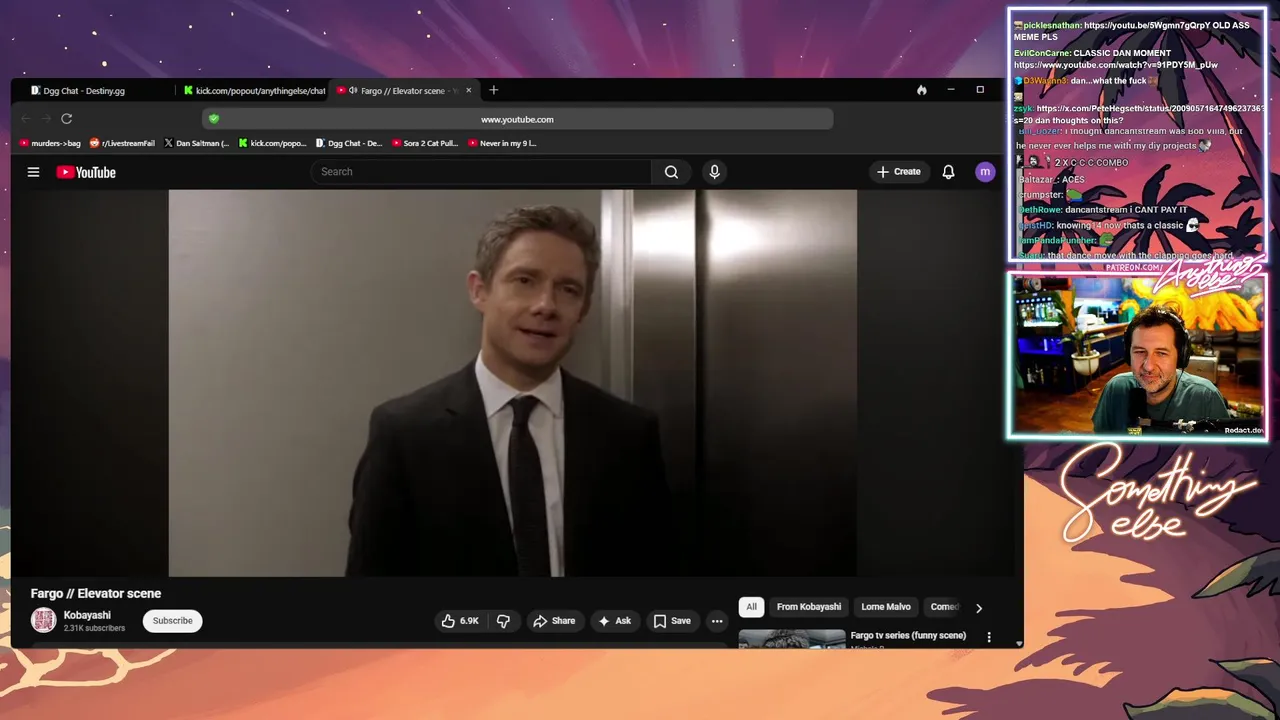The width and height of the screenshot is (1280, 720).
Task: Click the 2.31K subscribers text
Action: click(x=94, y=629)
